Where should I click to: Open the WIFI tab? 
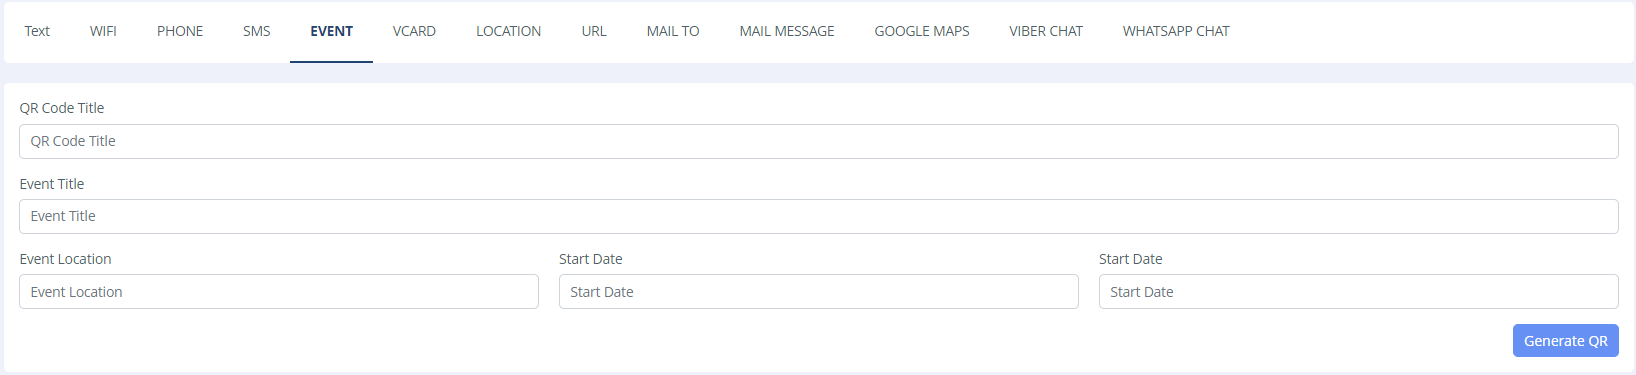coord(103,31)
